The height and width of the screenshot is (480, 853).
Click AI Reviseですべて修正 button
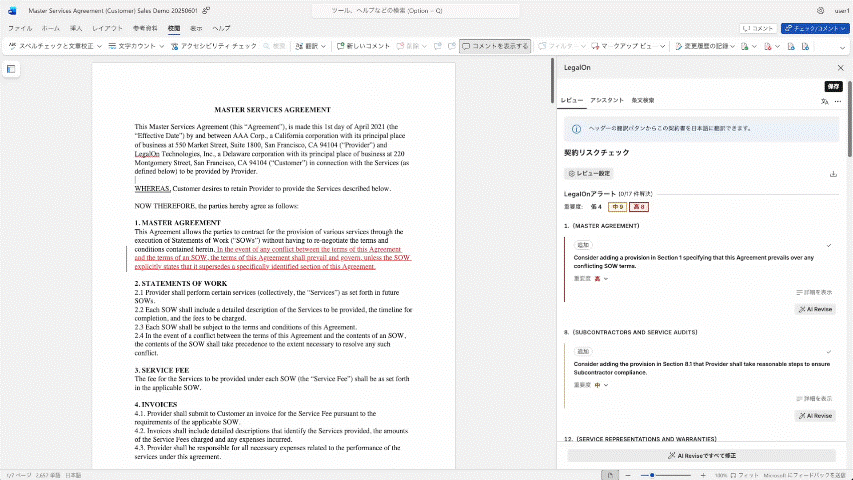(702, 456)
